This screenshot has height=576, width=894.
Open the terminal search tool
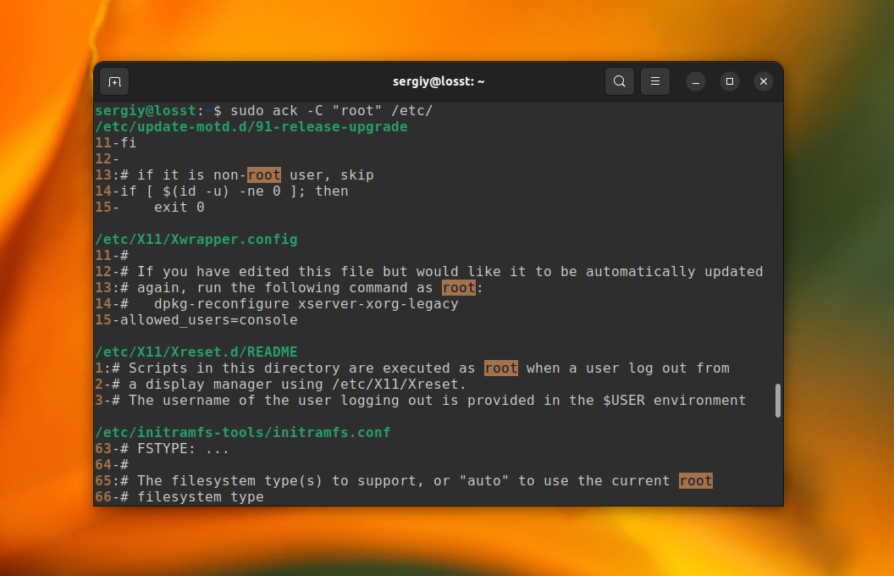click(619, 82)
